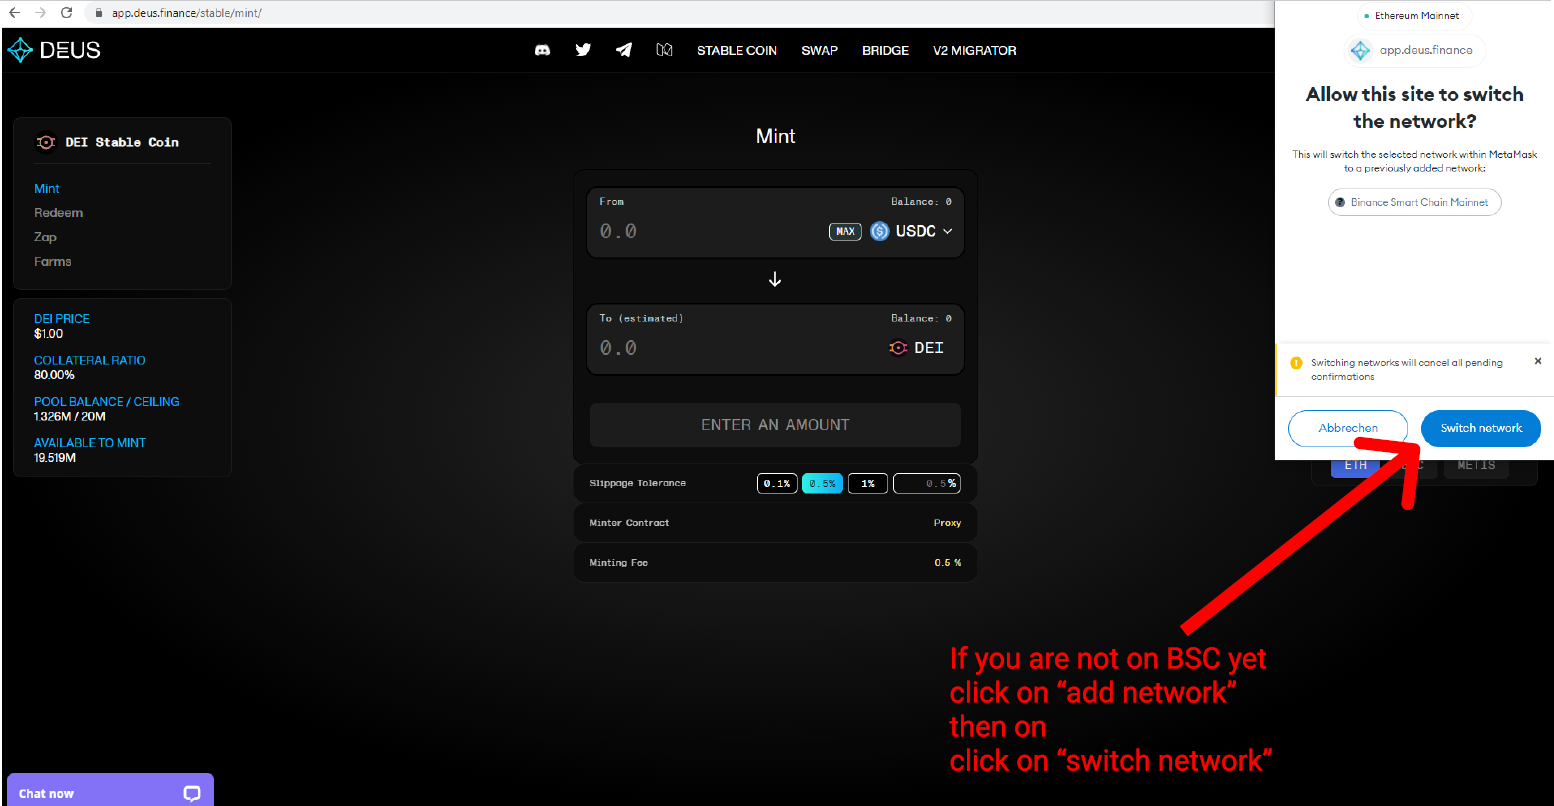Select Farms in the sidebar
This screenshot has height=806, width=1554.
click(x=53, y=262)
